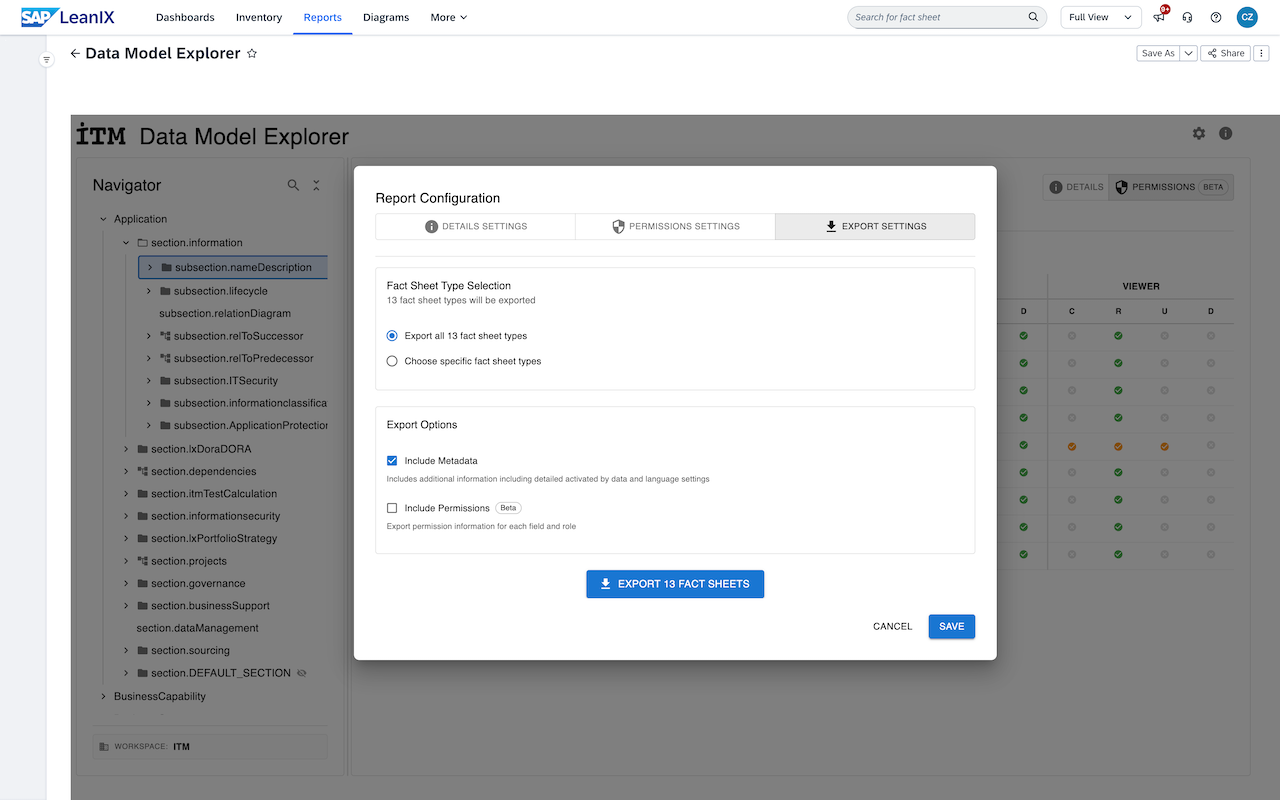Check Include Permissions checkbox
This screenshot has height=800, width=1280.
click(x=392, y=508)
